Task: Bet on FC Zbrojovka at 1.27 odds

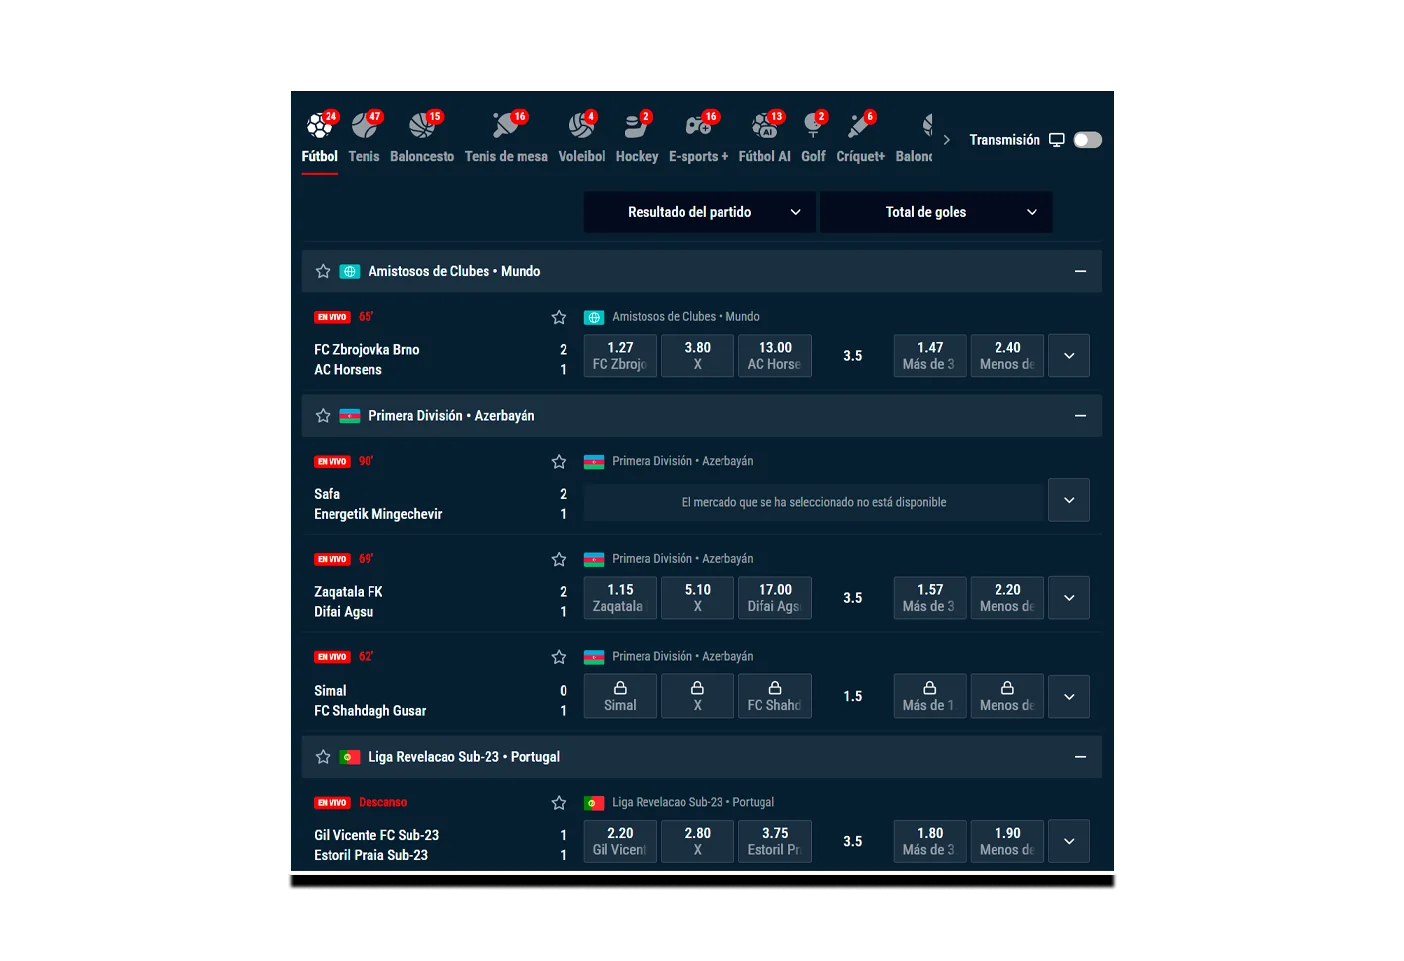Action: pos(620,356)
